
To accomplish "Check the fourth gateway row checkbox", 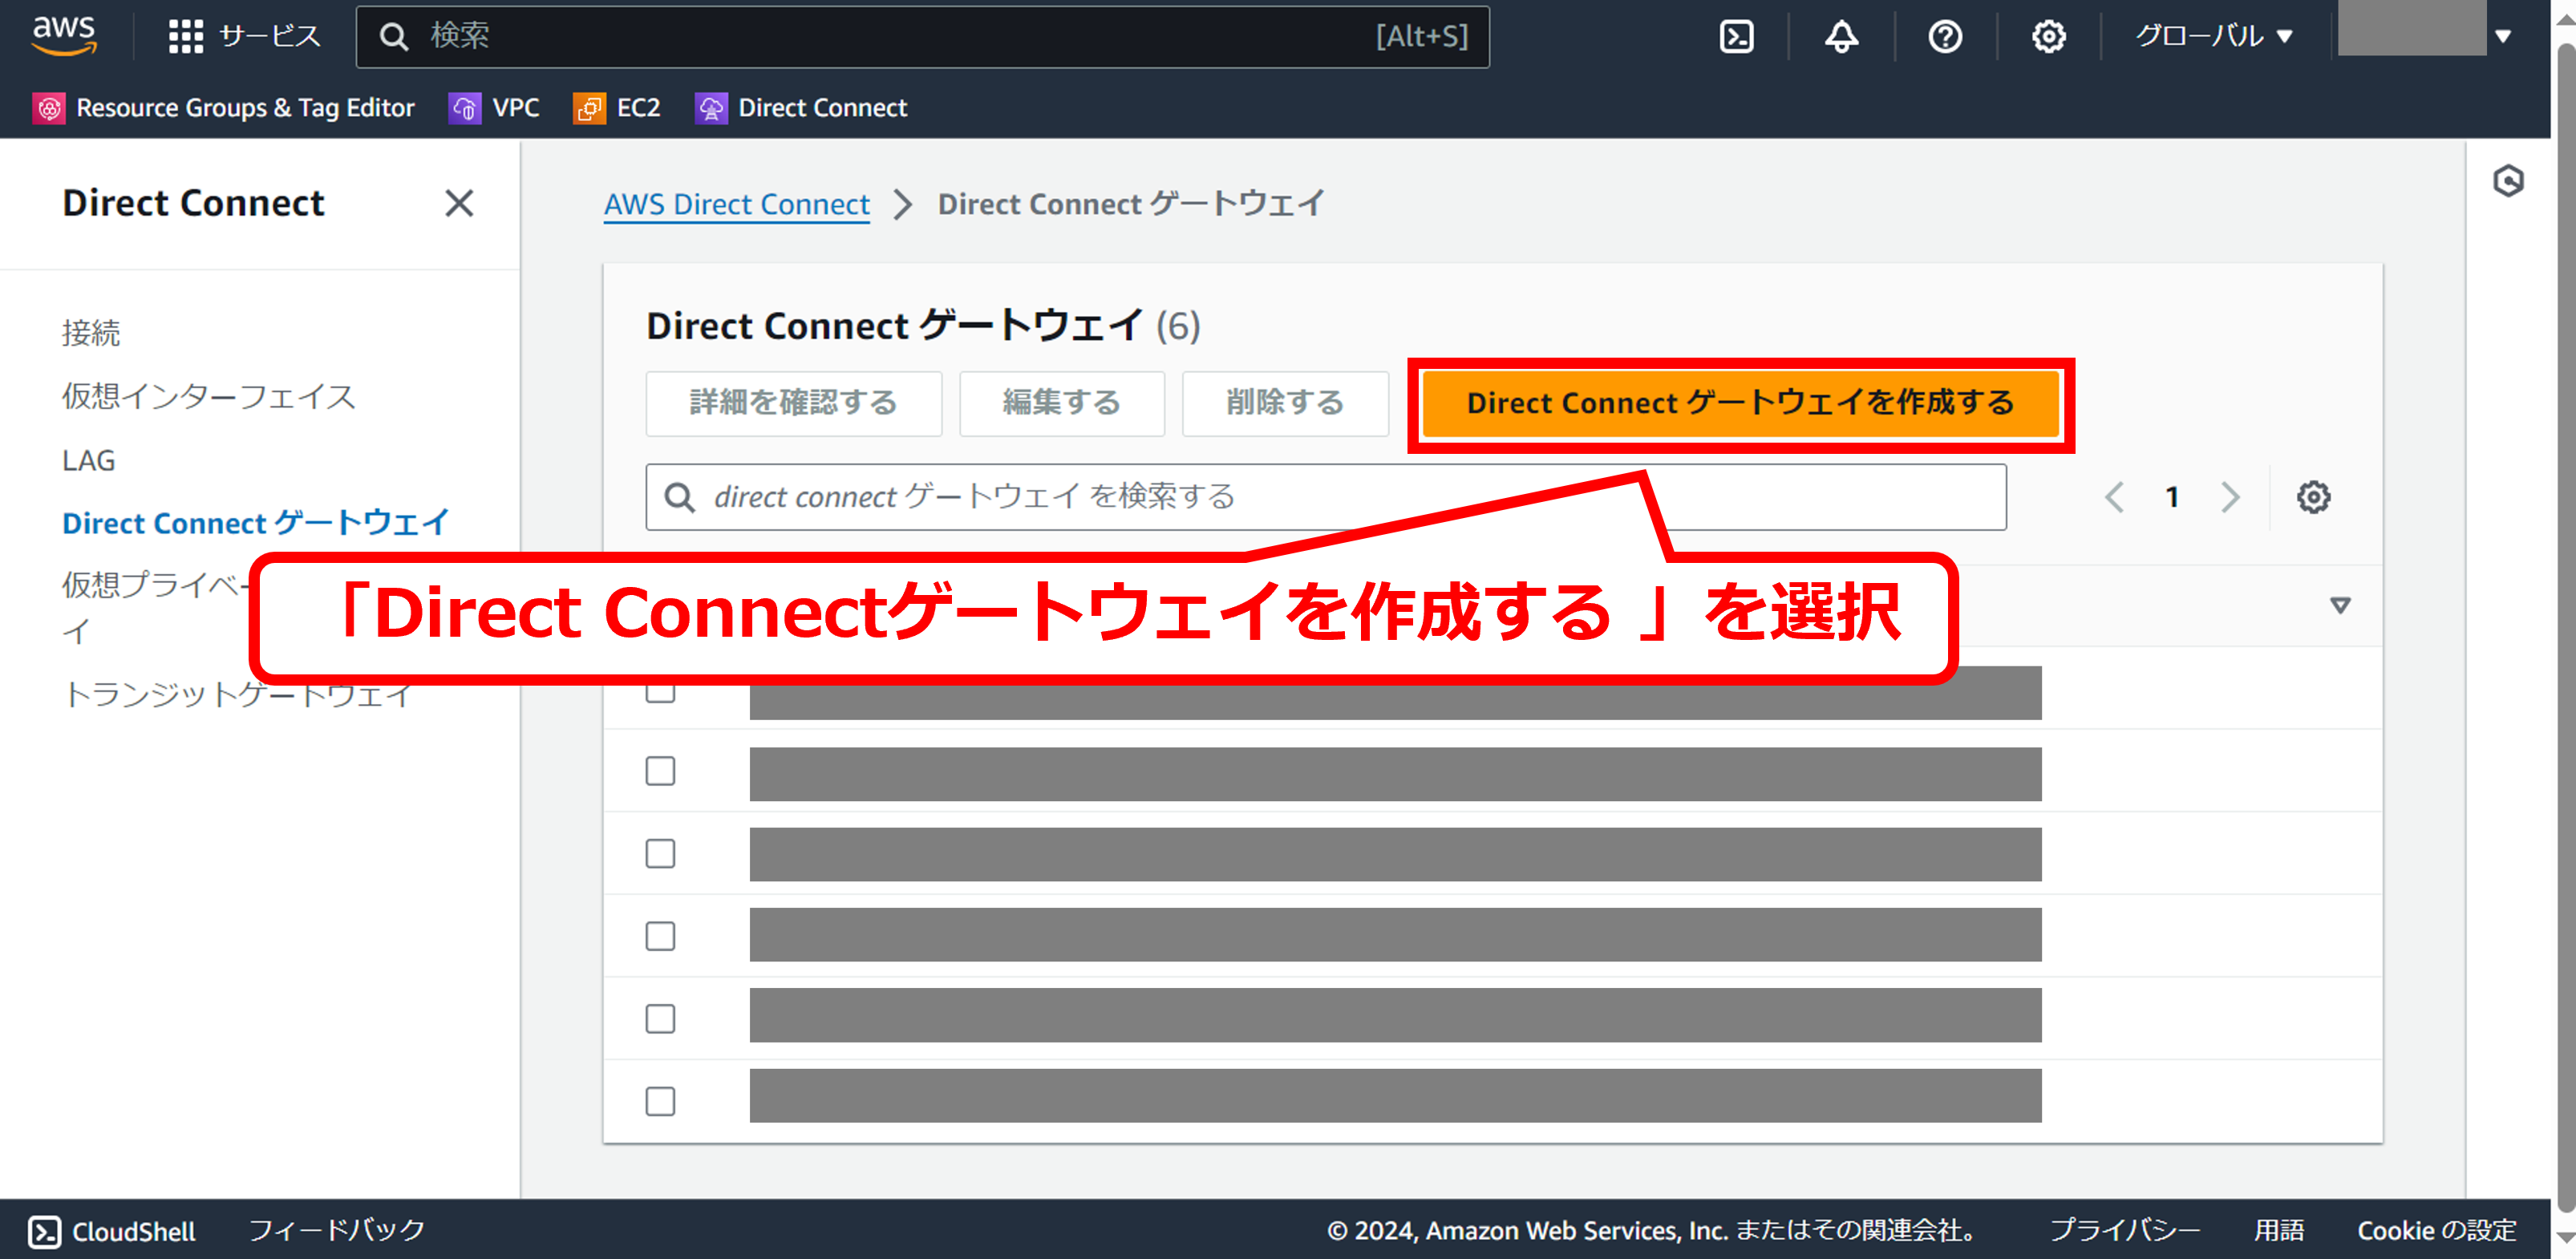I will click(x=660, y=937).
